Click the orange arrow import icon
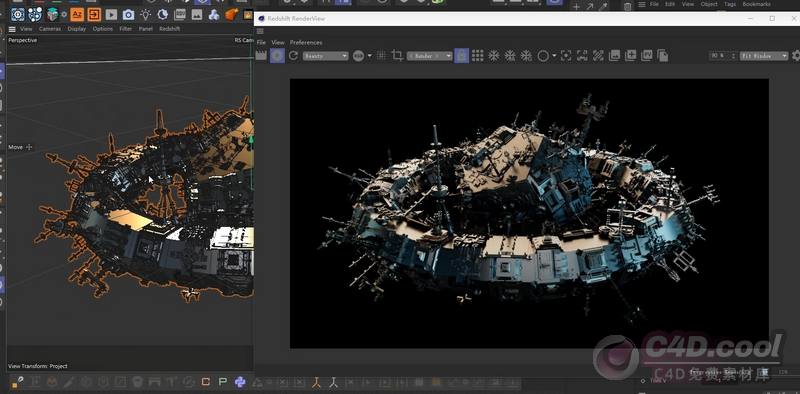This screenshot has width=800, height=394. (94, 14)
